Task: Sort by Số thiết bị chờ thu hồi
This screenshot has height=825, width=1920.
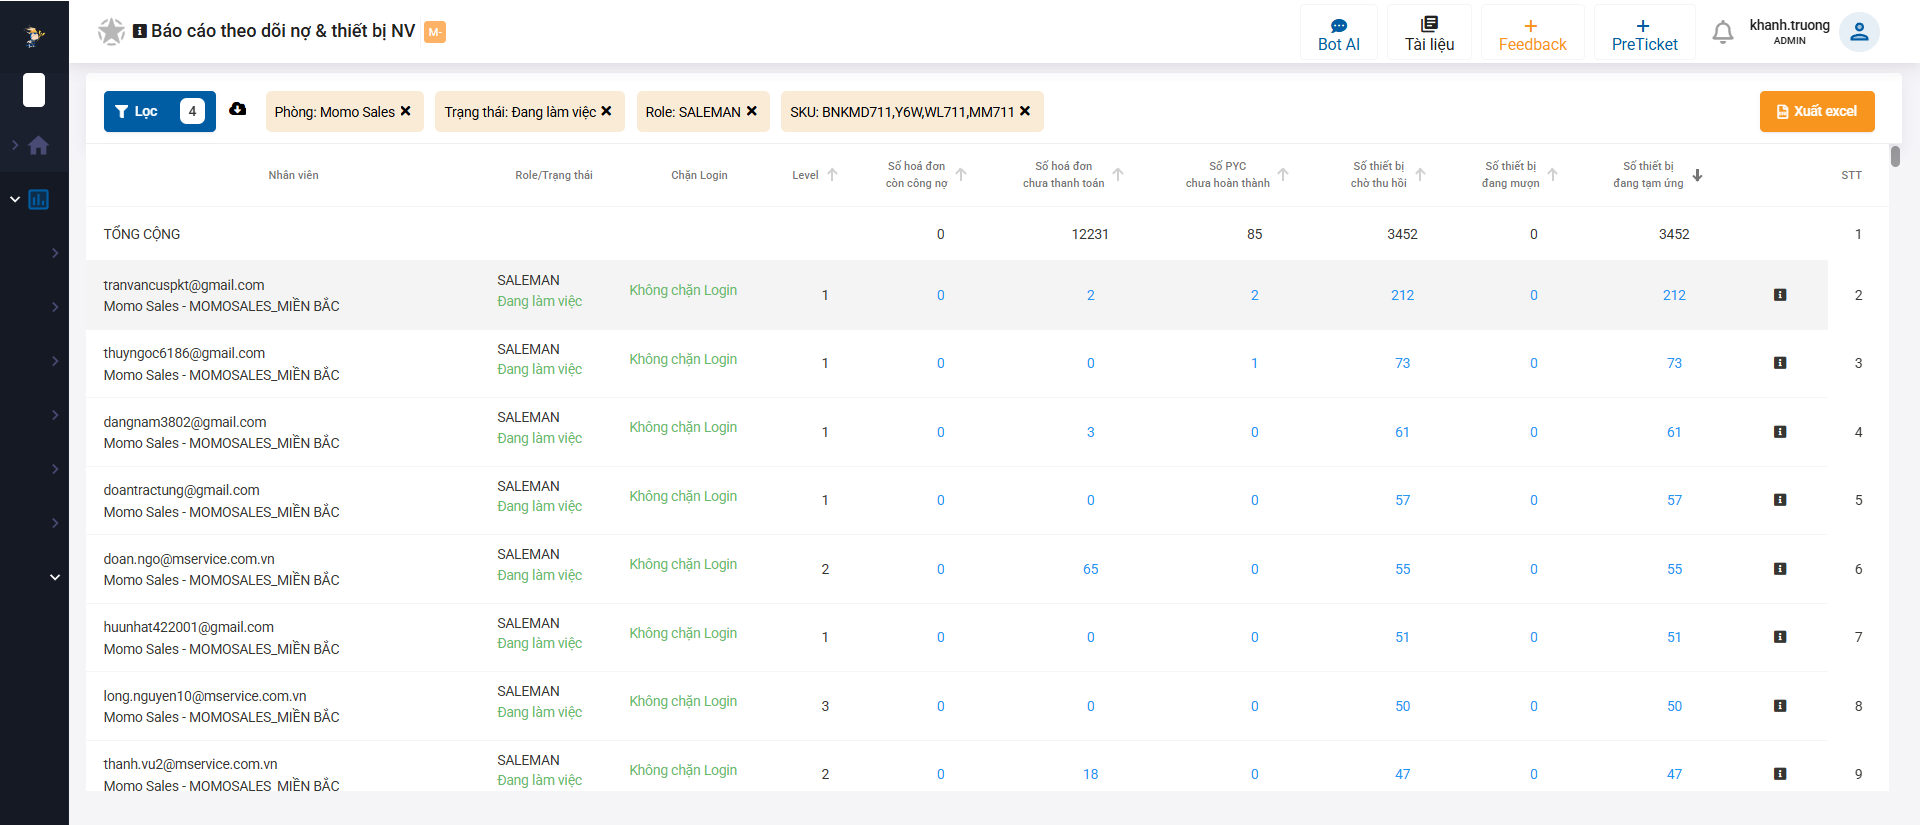Action: click(1420, 175)
